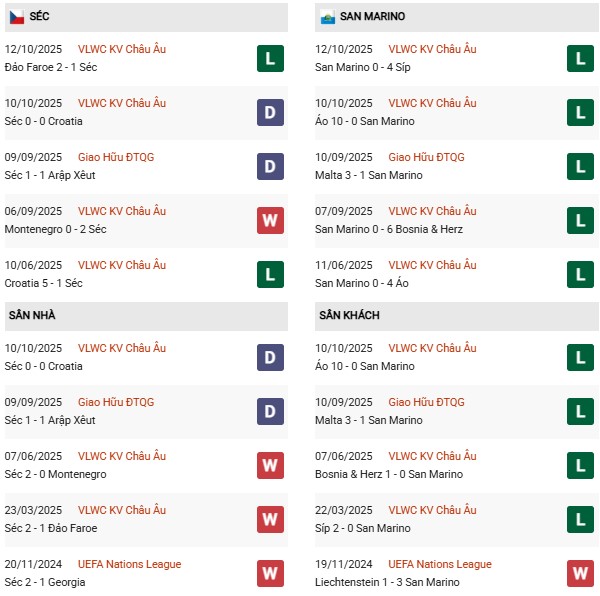This screenshot has height=596, width=600.
Task: Open VLWC KV Châu Âu link dated 23/03/2025
Action: pyautogui.click(x=122, y=510)
